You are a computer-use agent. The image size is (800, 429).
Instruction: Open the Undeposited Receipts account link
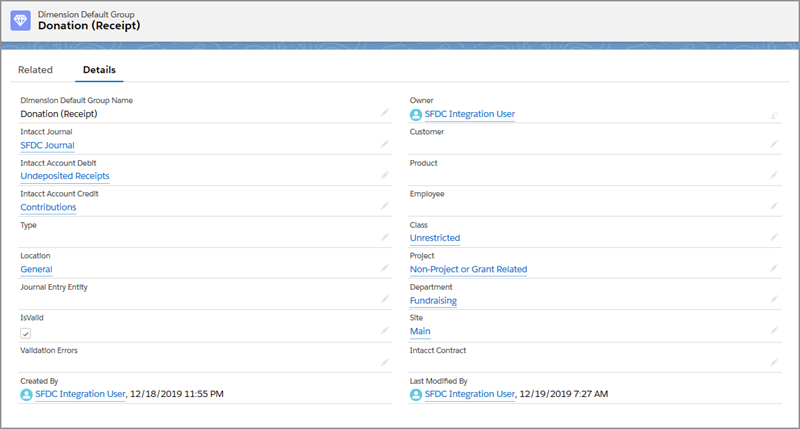click(64, 176)
